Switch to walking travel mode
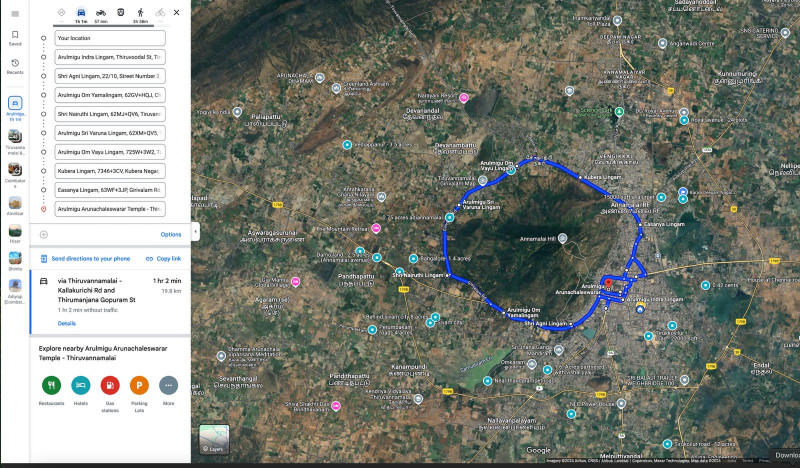 140,15
